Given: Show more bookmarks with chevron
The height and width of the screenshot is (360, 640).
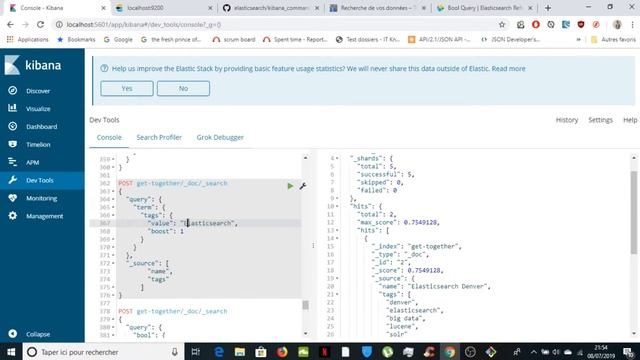Looking at the screenshot, I should [x=578, y=40].
